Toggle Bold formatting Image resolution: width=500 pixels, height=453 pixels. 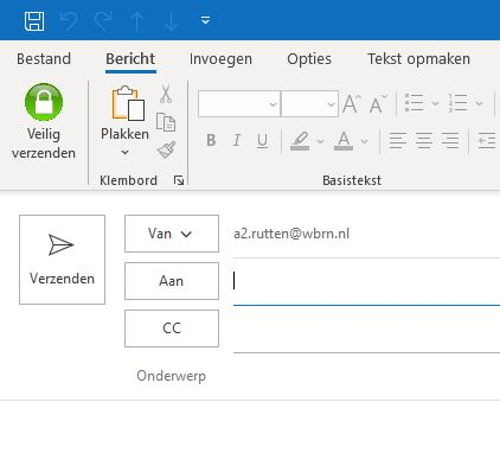click(211, 140)
